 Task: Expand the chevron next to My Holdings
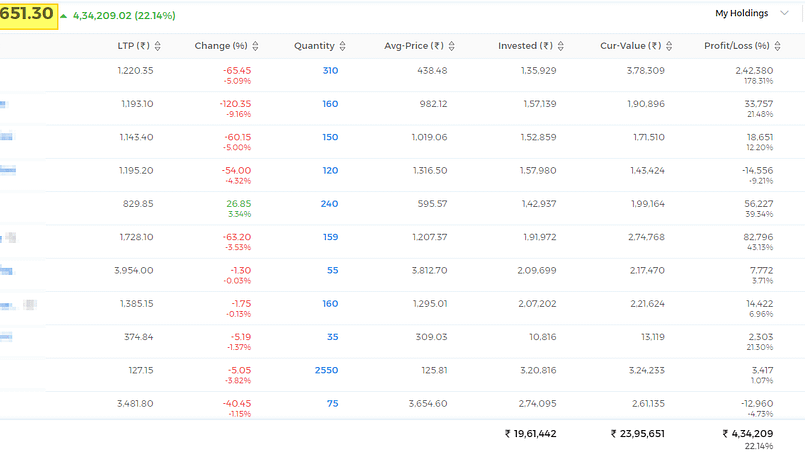pos(784,13)
